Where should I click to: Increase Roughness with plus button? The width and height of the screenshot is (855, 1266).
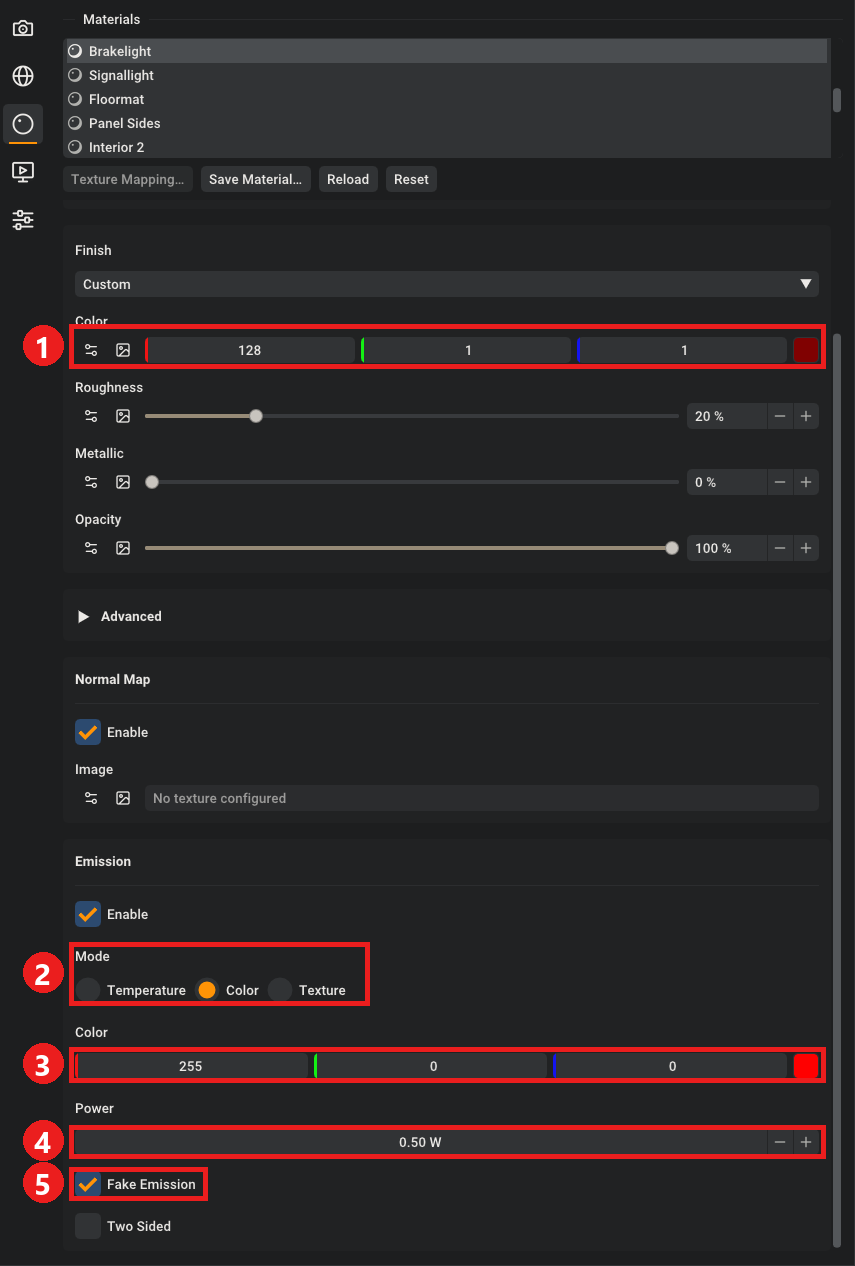click(806, 416)
